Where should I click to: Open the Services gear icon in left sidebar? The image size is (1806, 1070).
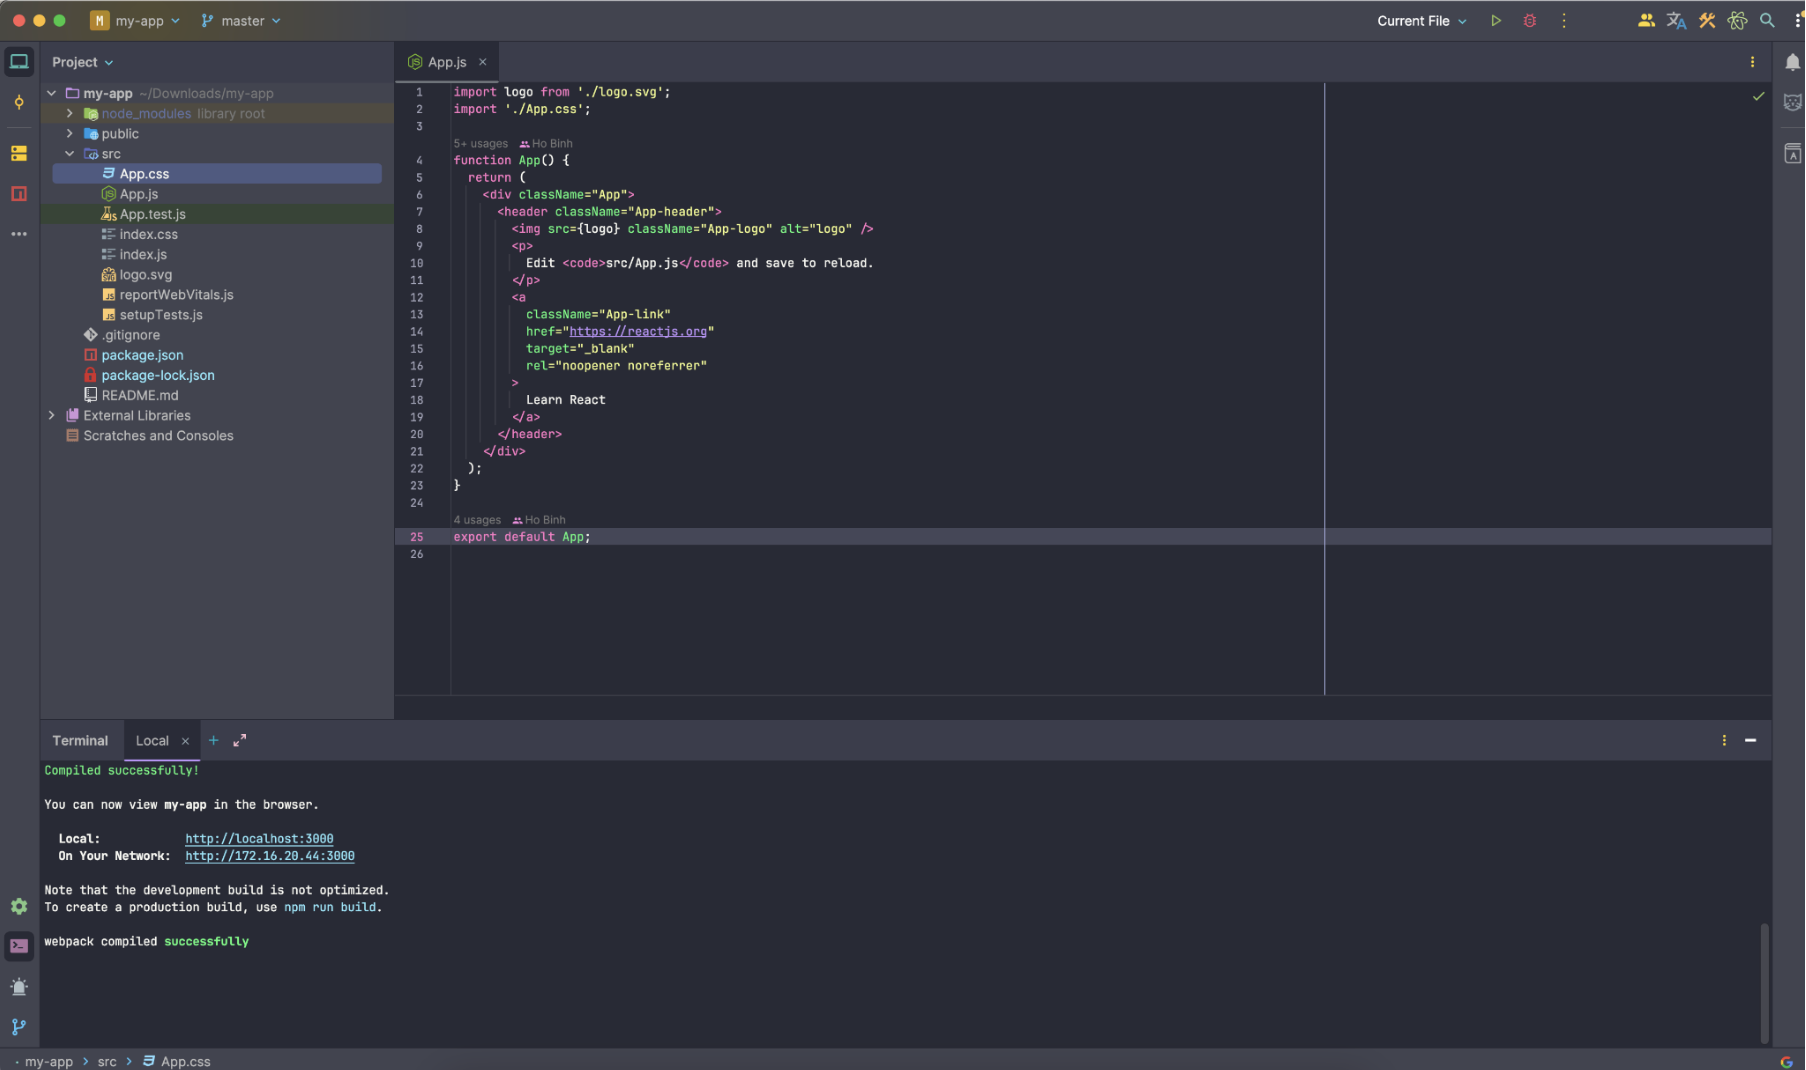pyautogui.click(x=19, y=906)
